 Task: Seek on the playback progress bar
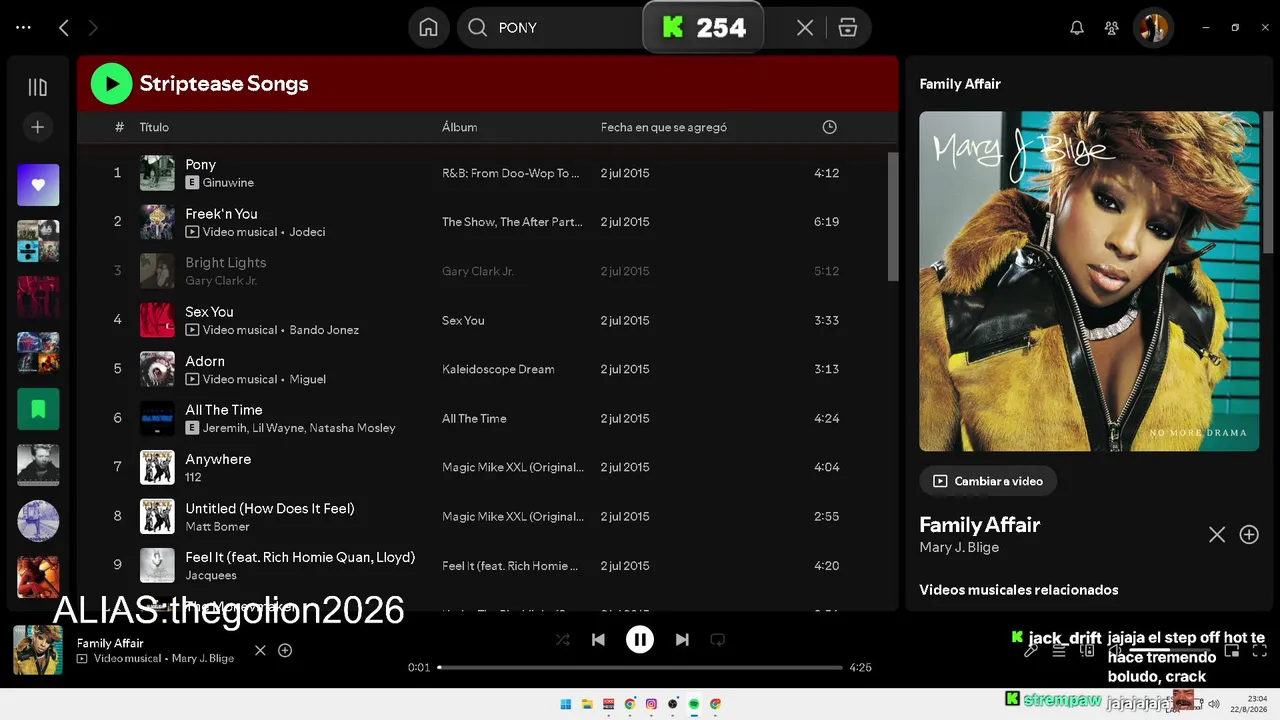click(x=640, y=667)
